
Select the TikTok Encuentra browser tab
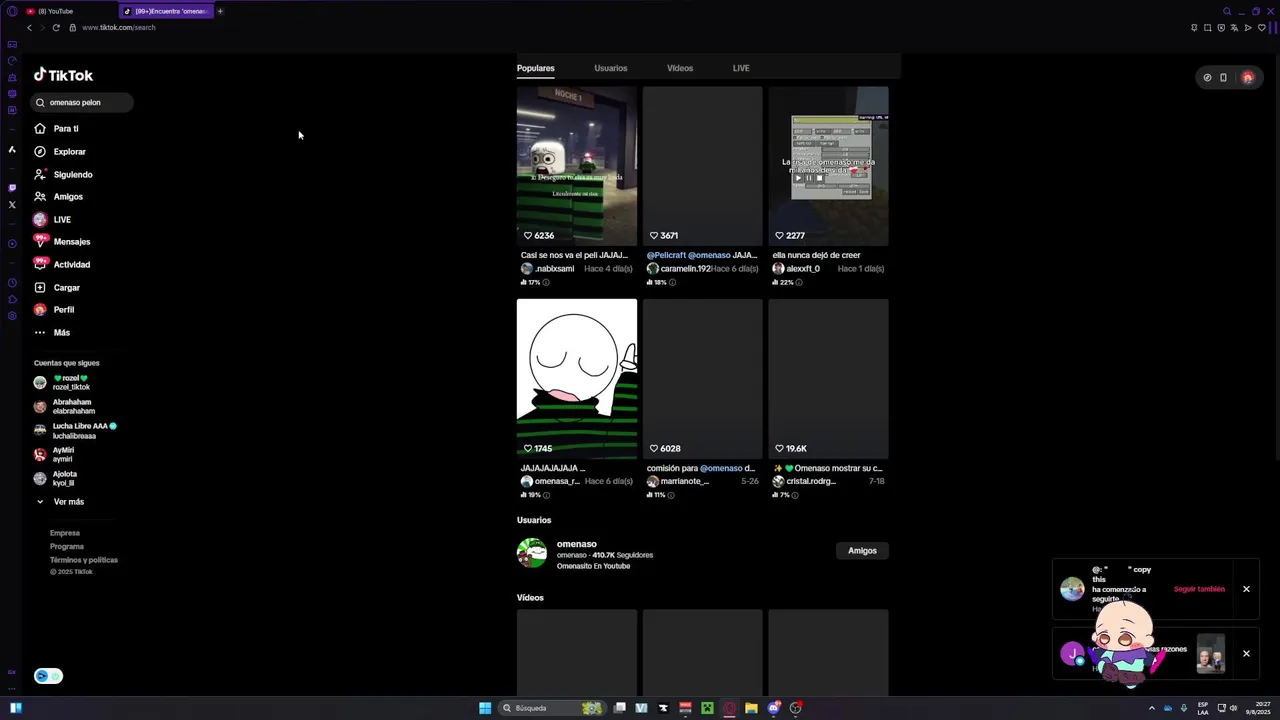click(166, 11)
